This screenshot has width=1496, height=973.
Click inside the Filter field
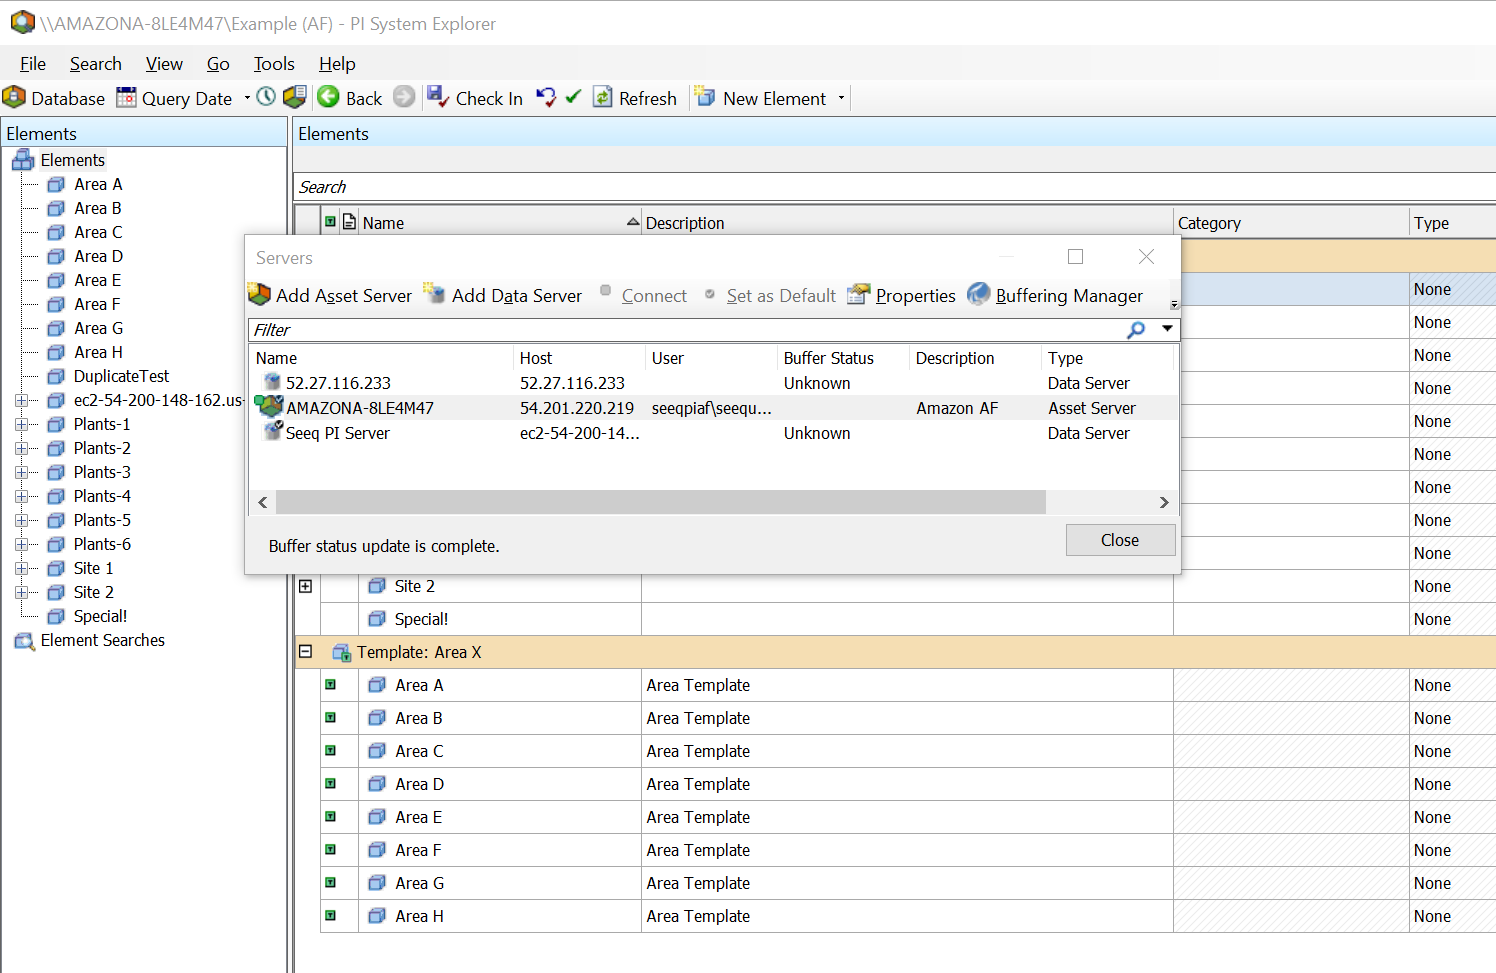point(600,329)
